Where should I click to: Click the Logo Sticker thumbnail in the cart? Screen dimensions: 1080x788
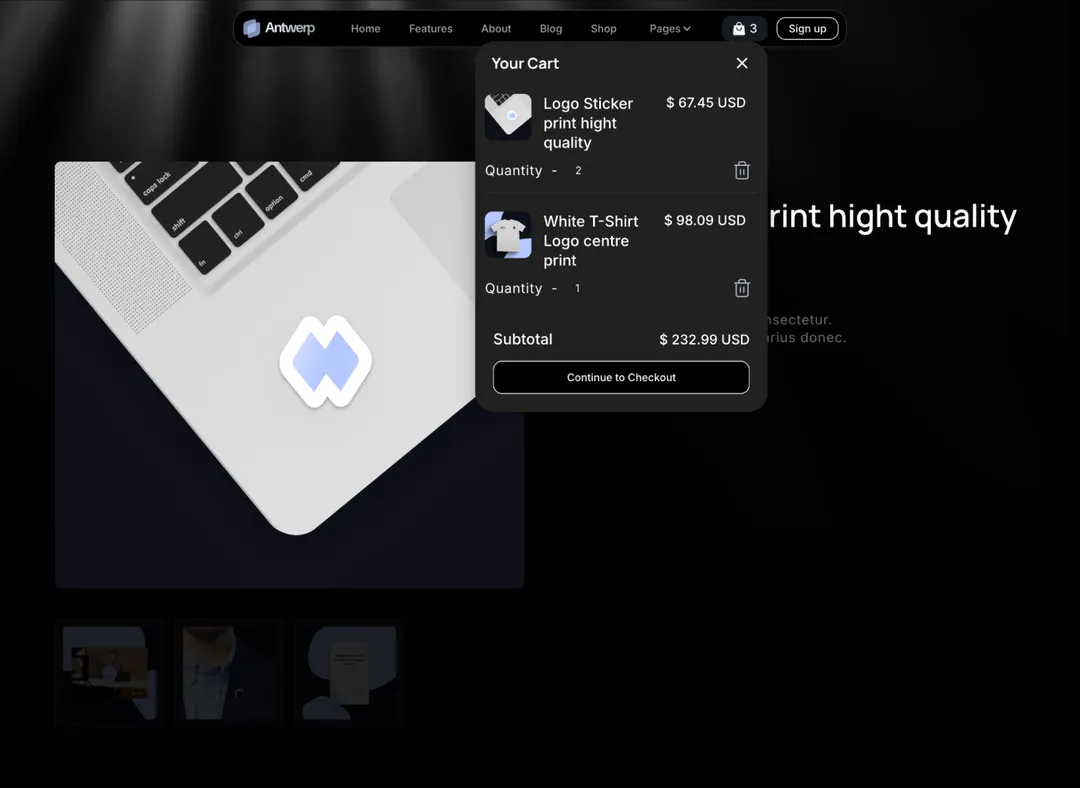click(x=507, y=116)
